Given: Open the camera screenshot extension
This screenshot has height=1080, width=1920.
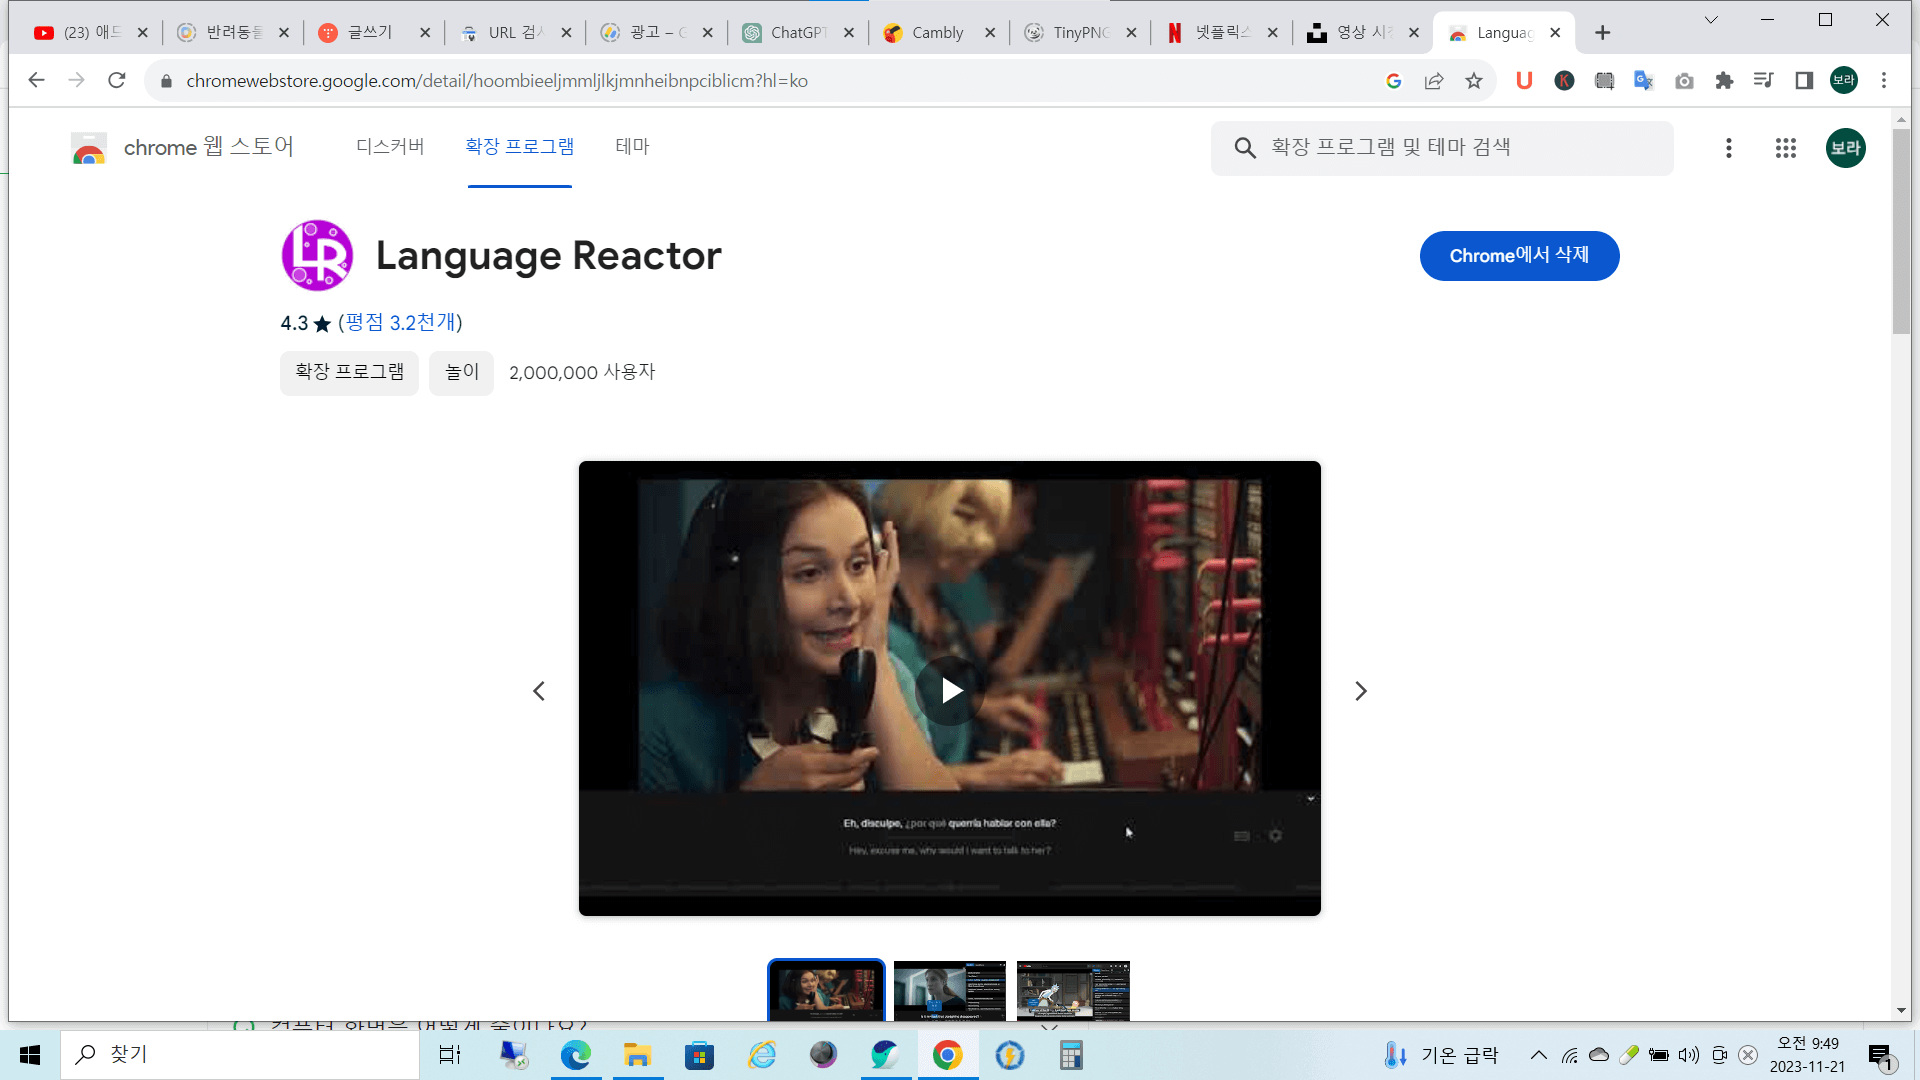Looking at the screenshot, I should pyautogui.click(x=1684, y=81).
